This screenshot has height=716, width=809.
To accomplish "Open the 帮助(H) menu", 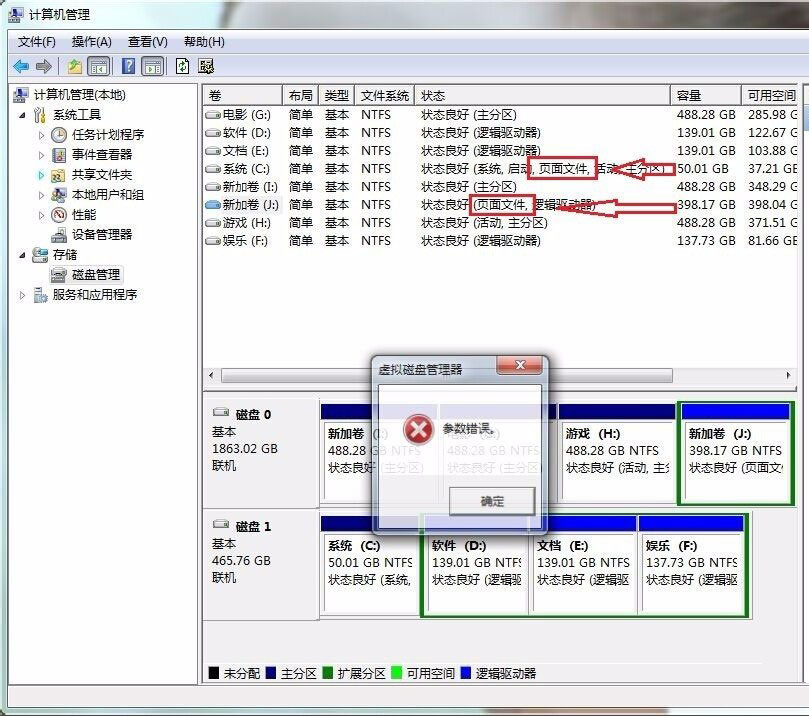I will (x=204, y=42).
